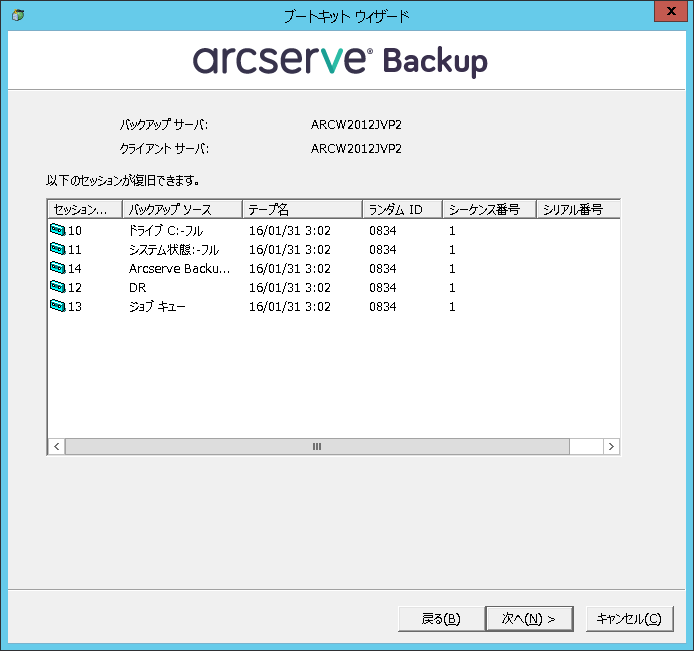Click backup server name next to バックアップ サーバ
694x651 pixels.
[x=356, y=125]
